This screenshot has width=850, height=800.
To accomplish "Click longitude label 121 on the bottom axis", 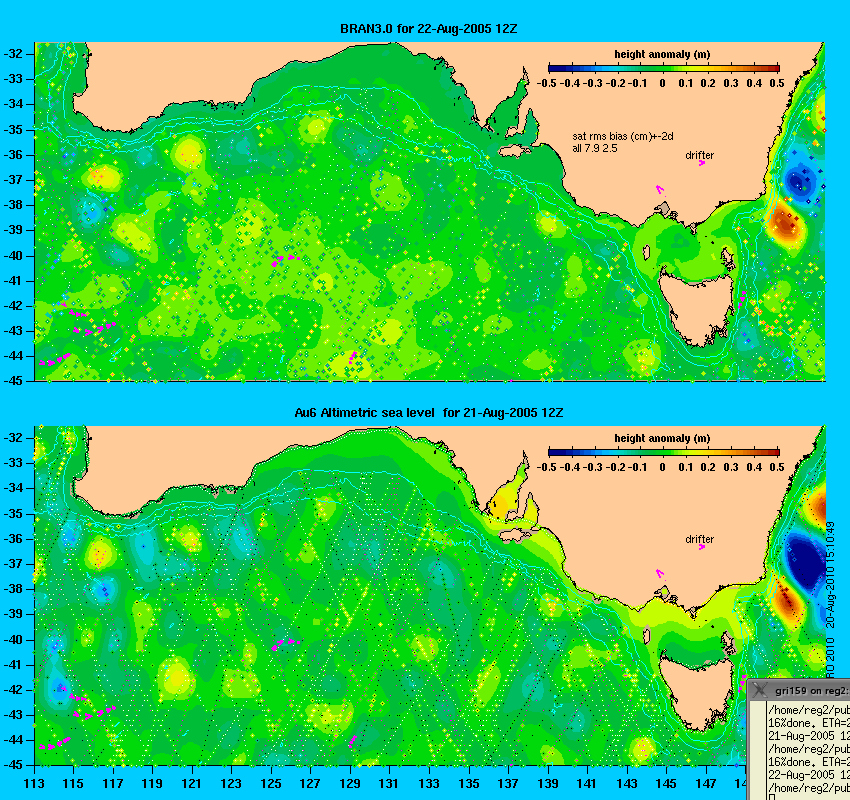I will 191,783.
